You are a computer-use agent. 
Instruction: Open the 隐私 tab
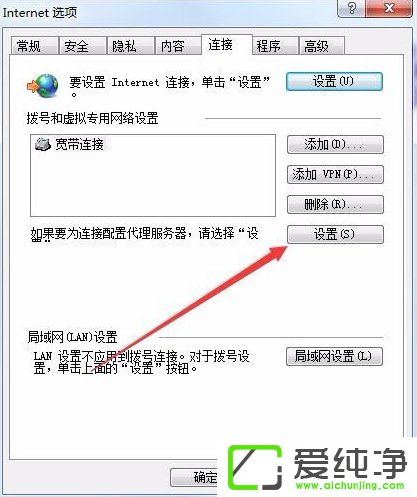pyautogui.click(x=130, y=46)
